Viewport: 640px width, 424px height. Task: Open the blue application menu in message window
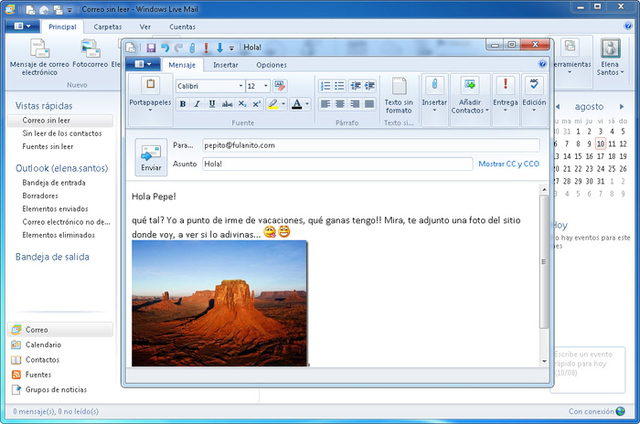pyautogui.click(x=142, y=64)
